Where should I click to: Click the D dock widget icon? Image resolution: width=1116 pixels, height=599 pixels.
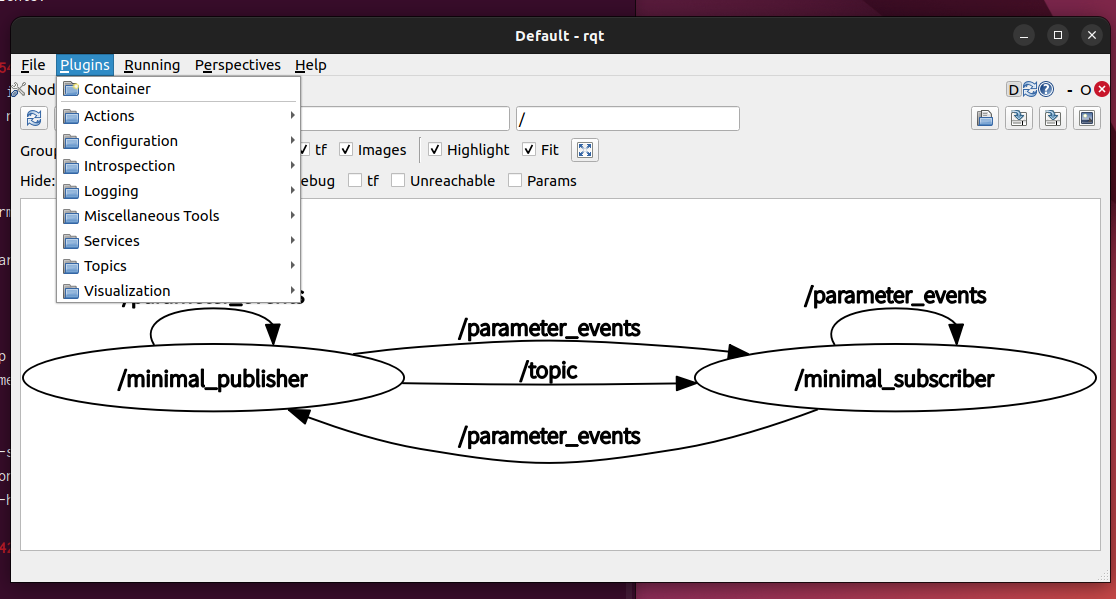click(x=1013, y=90)
